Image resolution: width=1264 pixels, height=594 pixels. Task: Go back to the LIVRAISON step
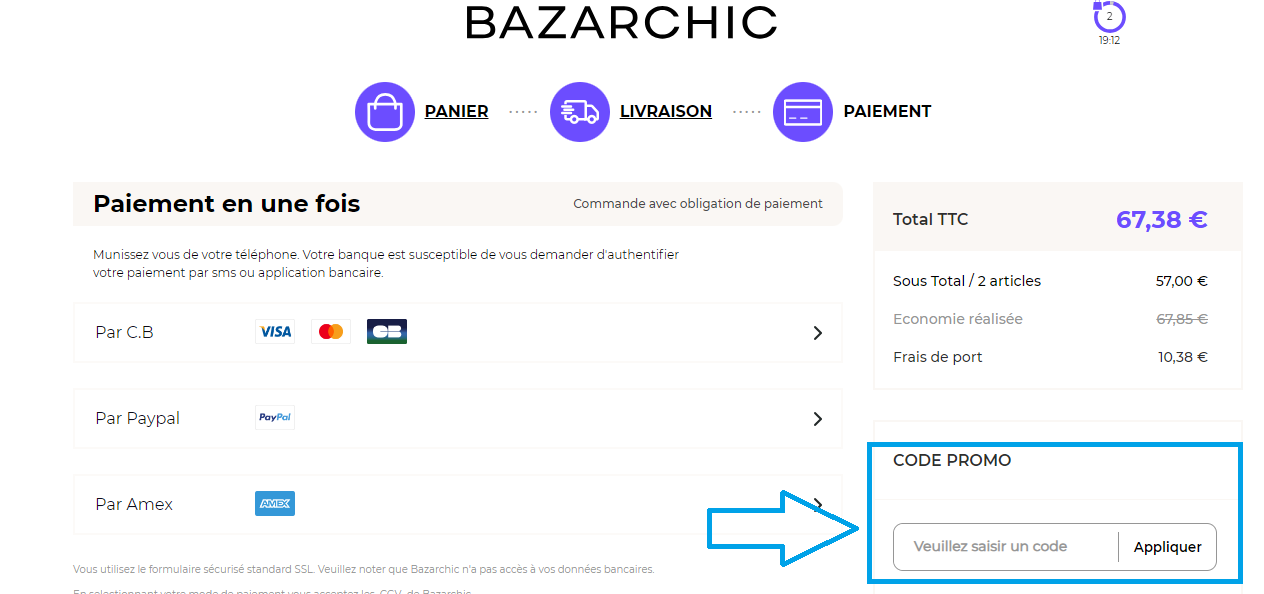pos(666,112)
